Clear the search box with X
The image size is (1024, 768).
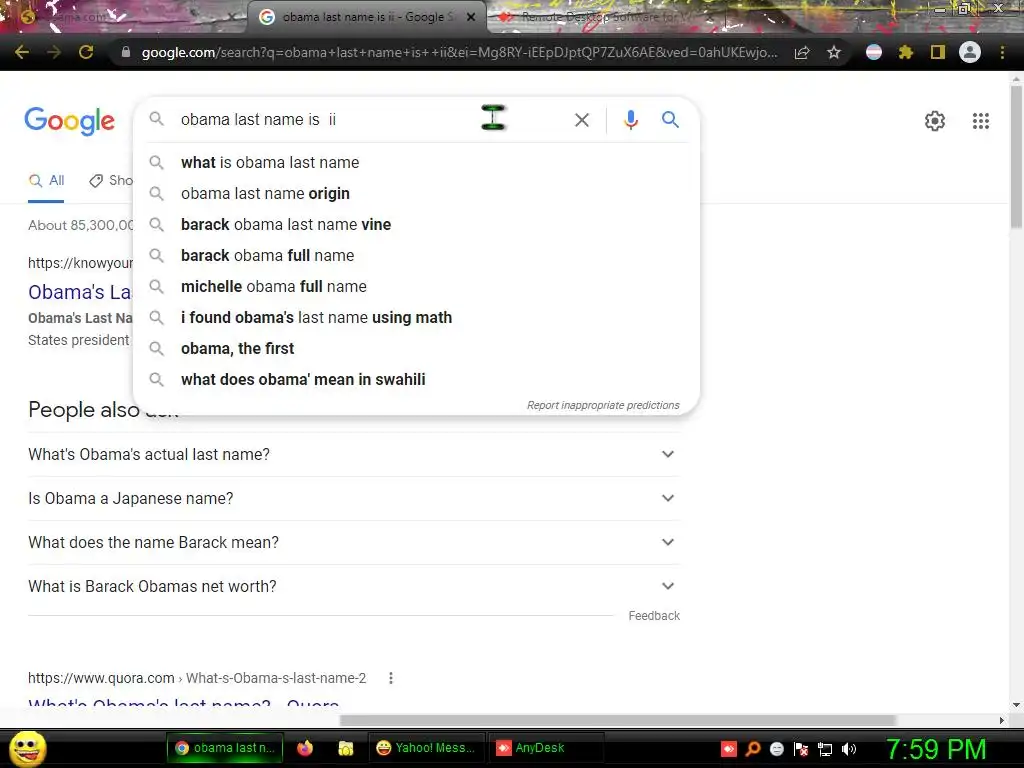pyautogui.click(x=582, y=120)
